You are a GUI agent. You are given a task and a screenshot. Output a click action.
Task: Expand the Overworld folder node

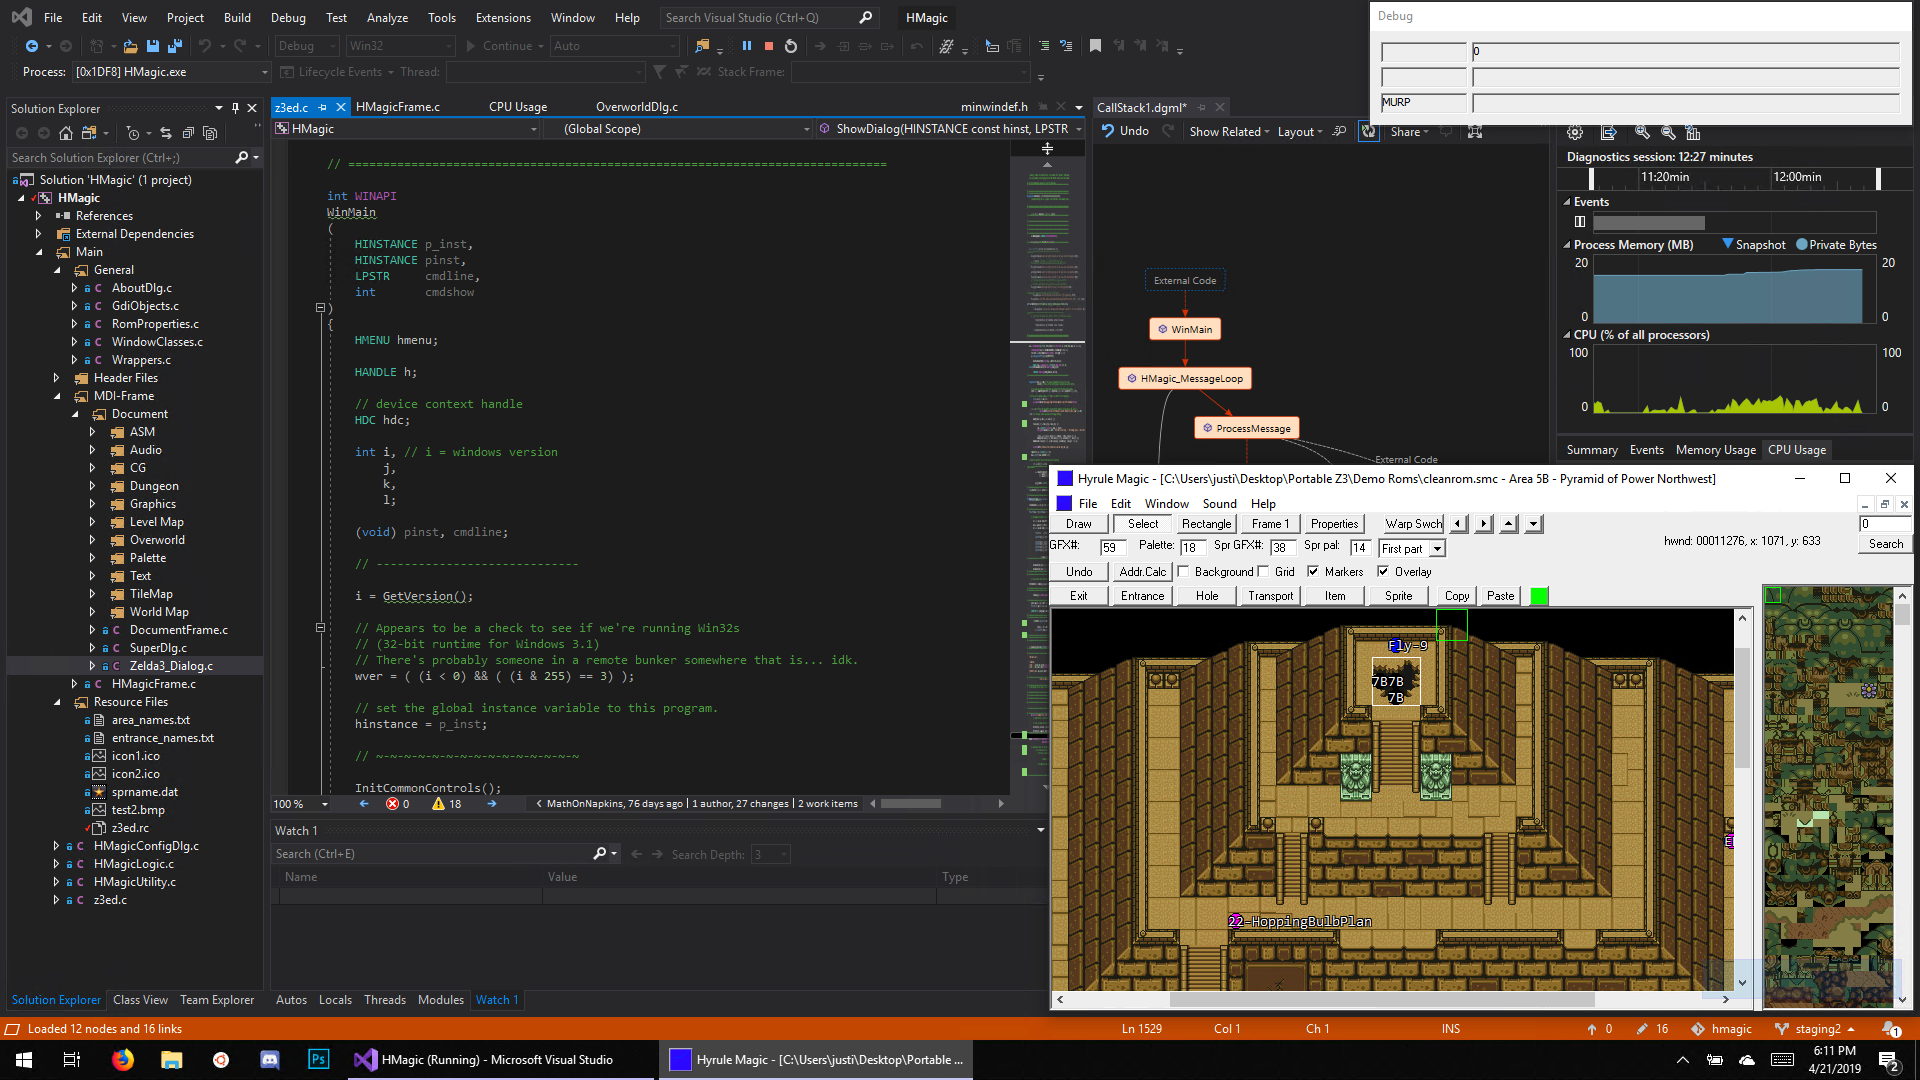tap(92, 540)
